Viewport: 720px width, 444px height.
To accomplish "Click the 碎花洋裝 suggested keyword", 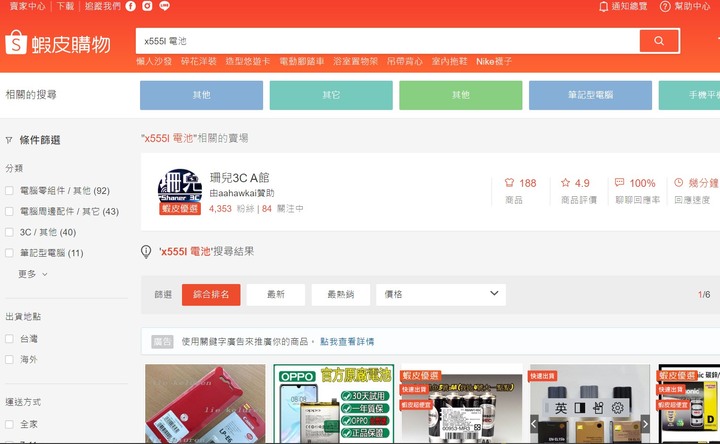I will [x=198, y=62].
